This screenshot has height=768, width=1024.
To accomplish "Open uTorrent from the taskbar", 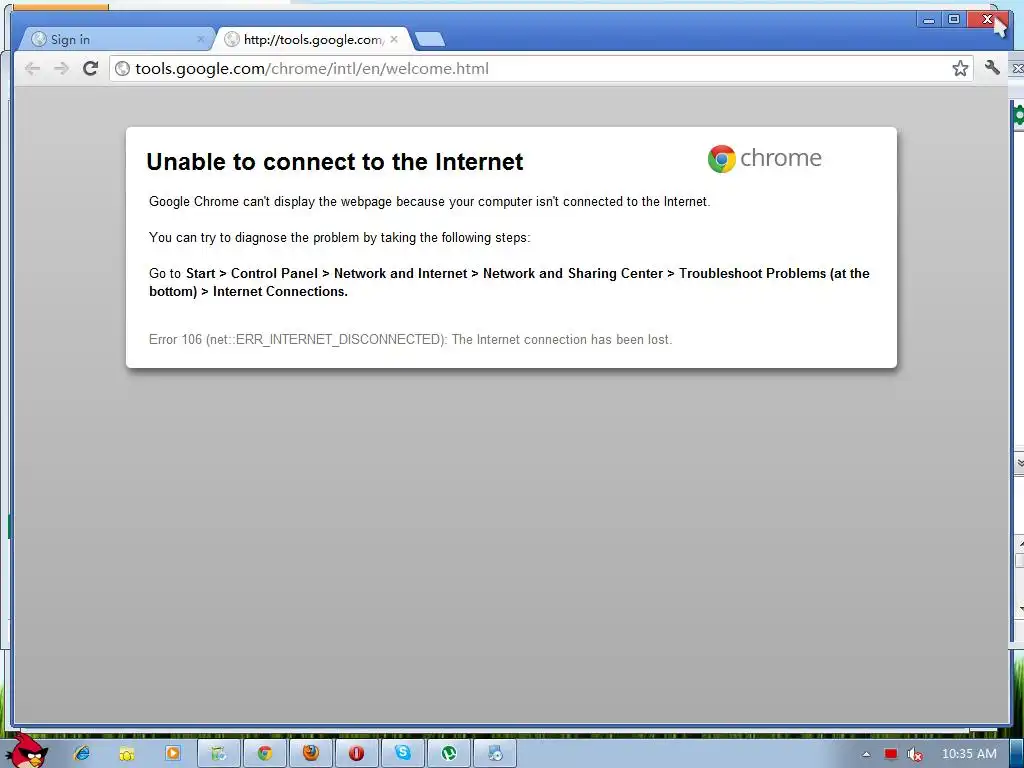I will click(x=449, y=754).
